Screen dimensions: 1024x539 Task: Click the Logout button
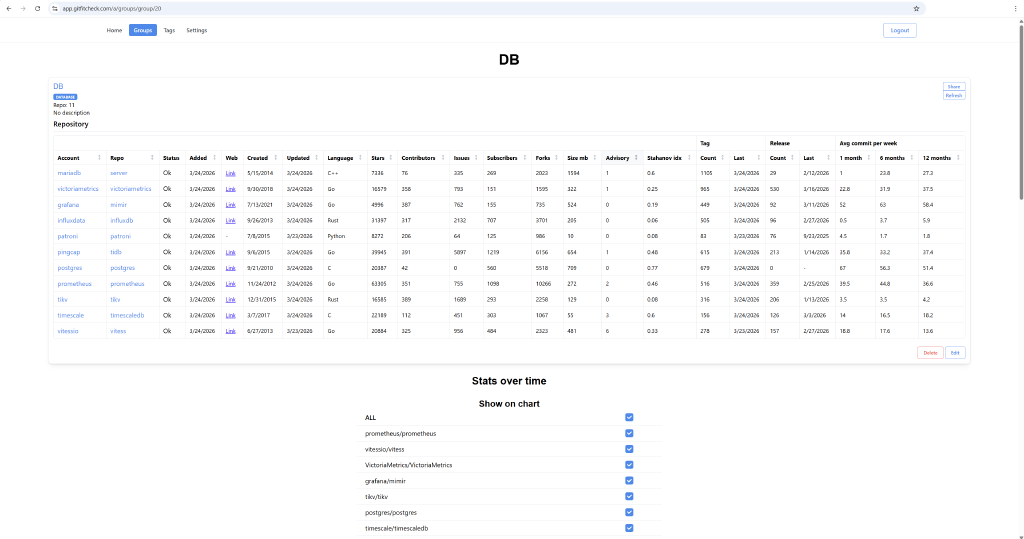[899, 30]
